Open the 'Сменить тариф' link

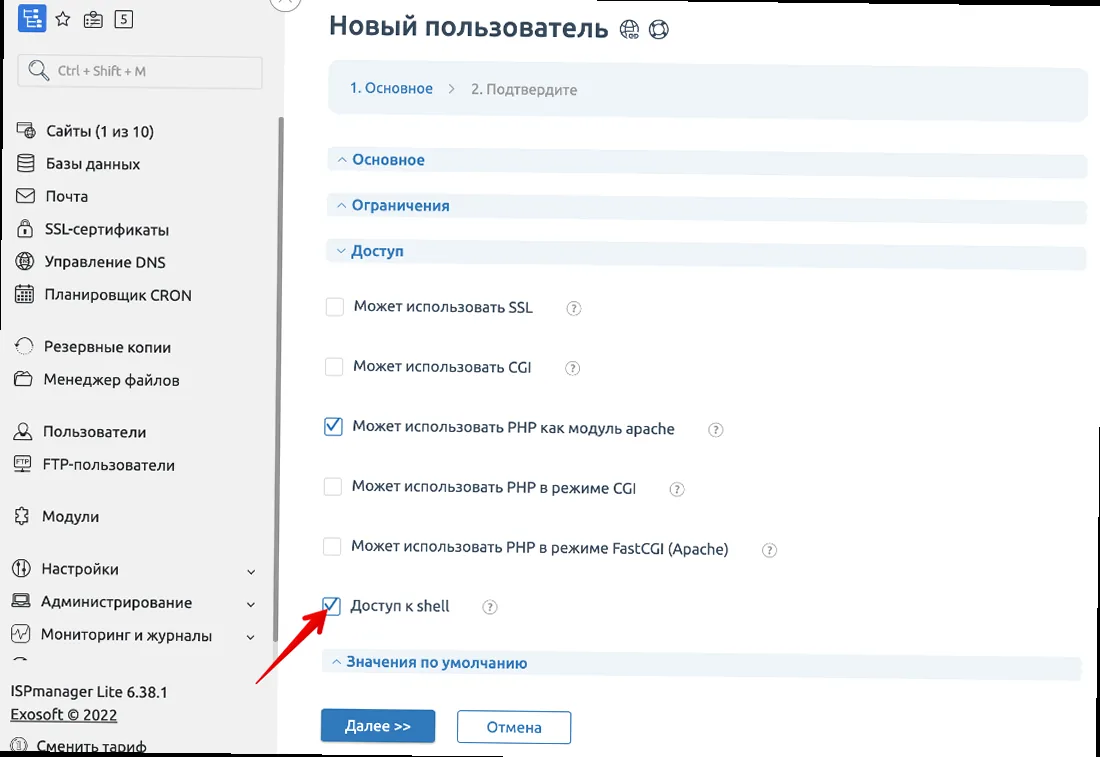coord(89,745)
